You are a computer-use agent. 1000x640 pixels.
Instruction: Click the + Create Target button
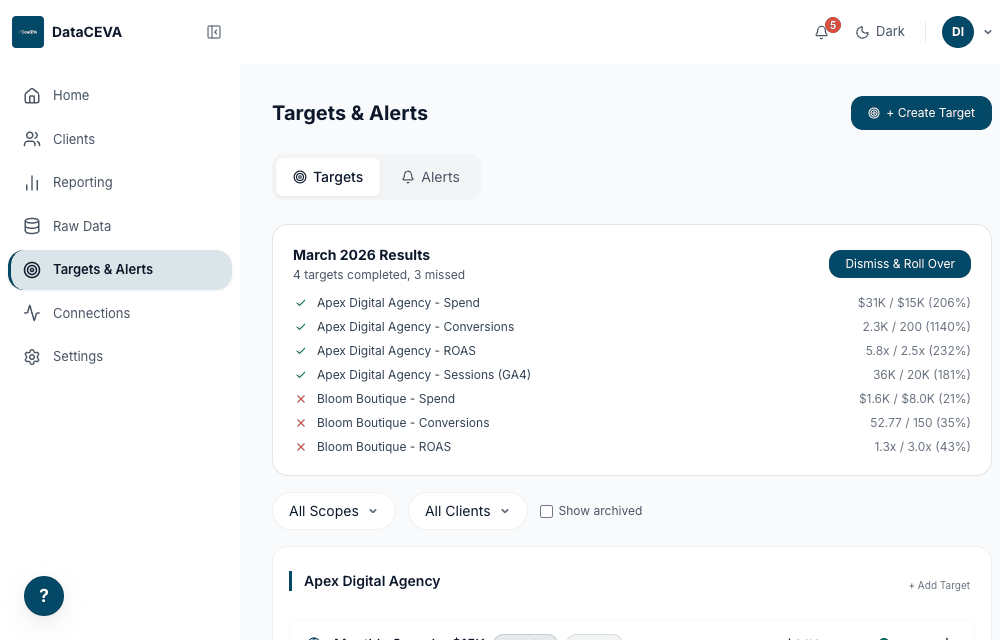[x=921, y=113]
